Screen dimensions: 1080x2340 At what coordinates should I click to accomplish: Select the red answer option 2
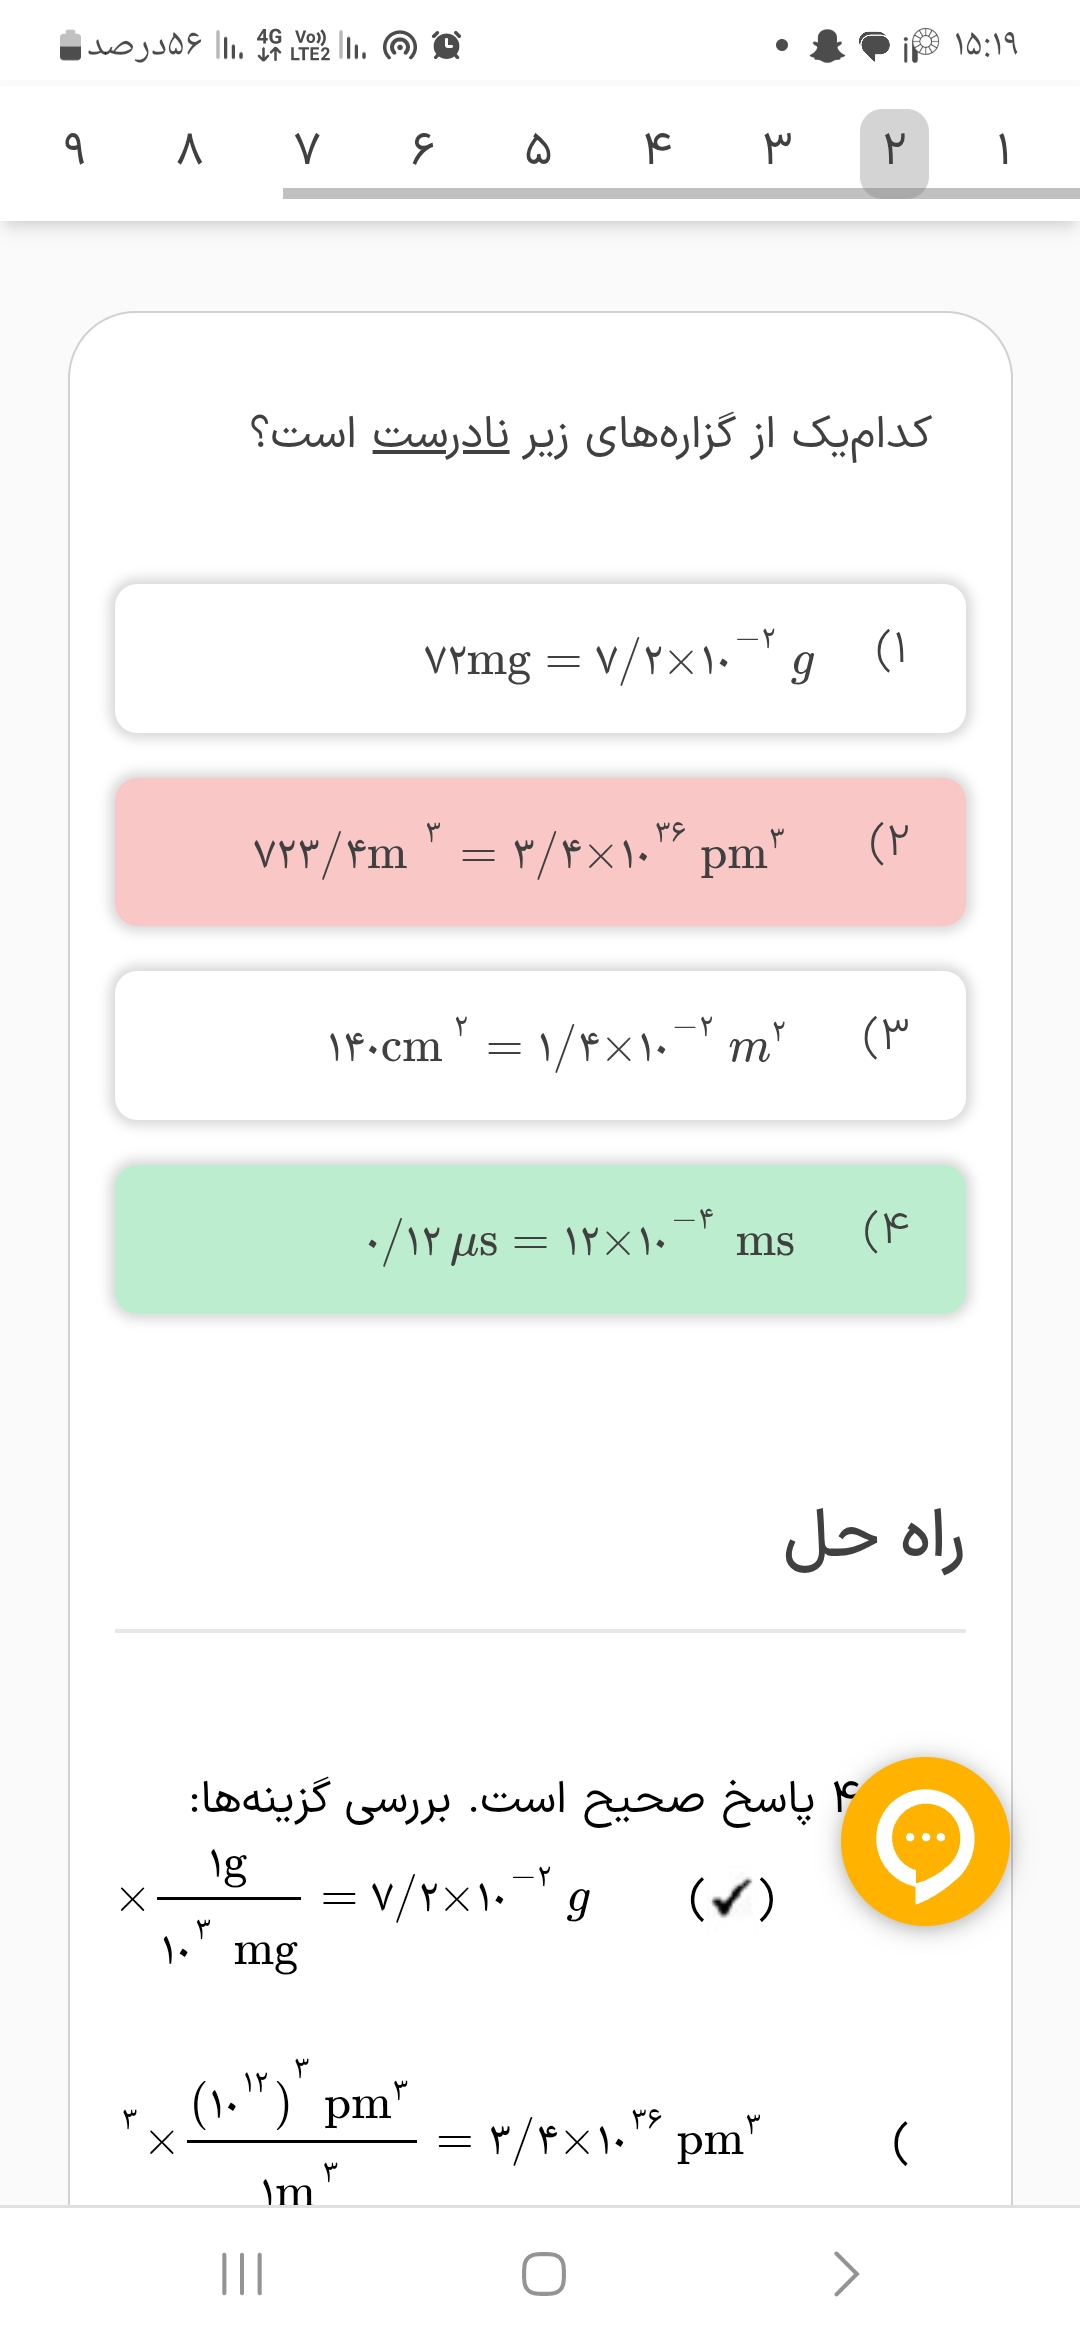tap(540, 852)
